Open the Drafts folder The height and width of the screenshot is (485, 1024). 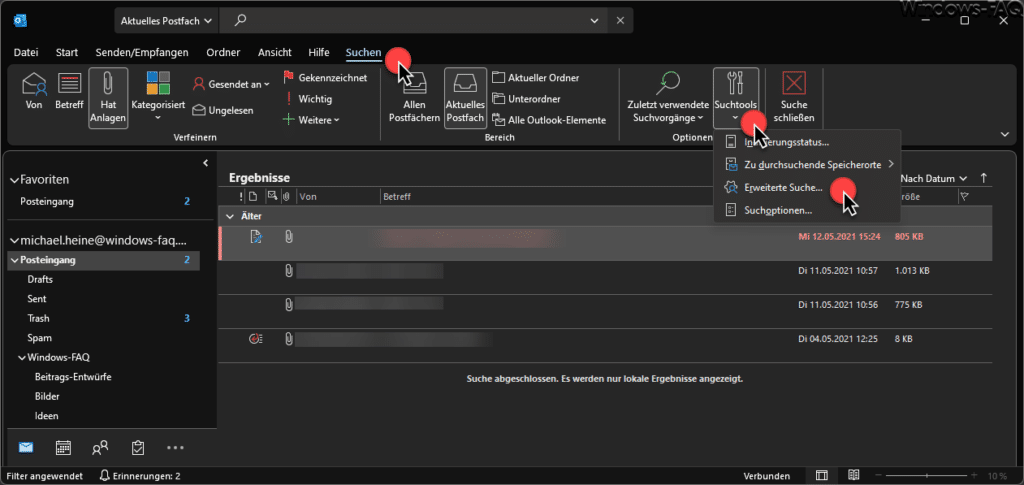pyautogui.click(x=40, y=279)
